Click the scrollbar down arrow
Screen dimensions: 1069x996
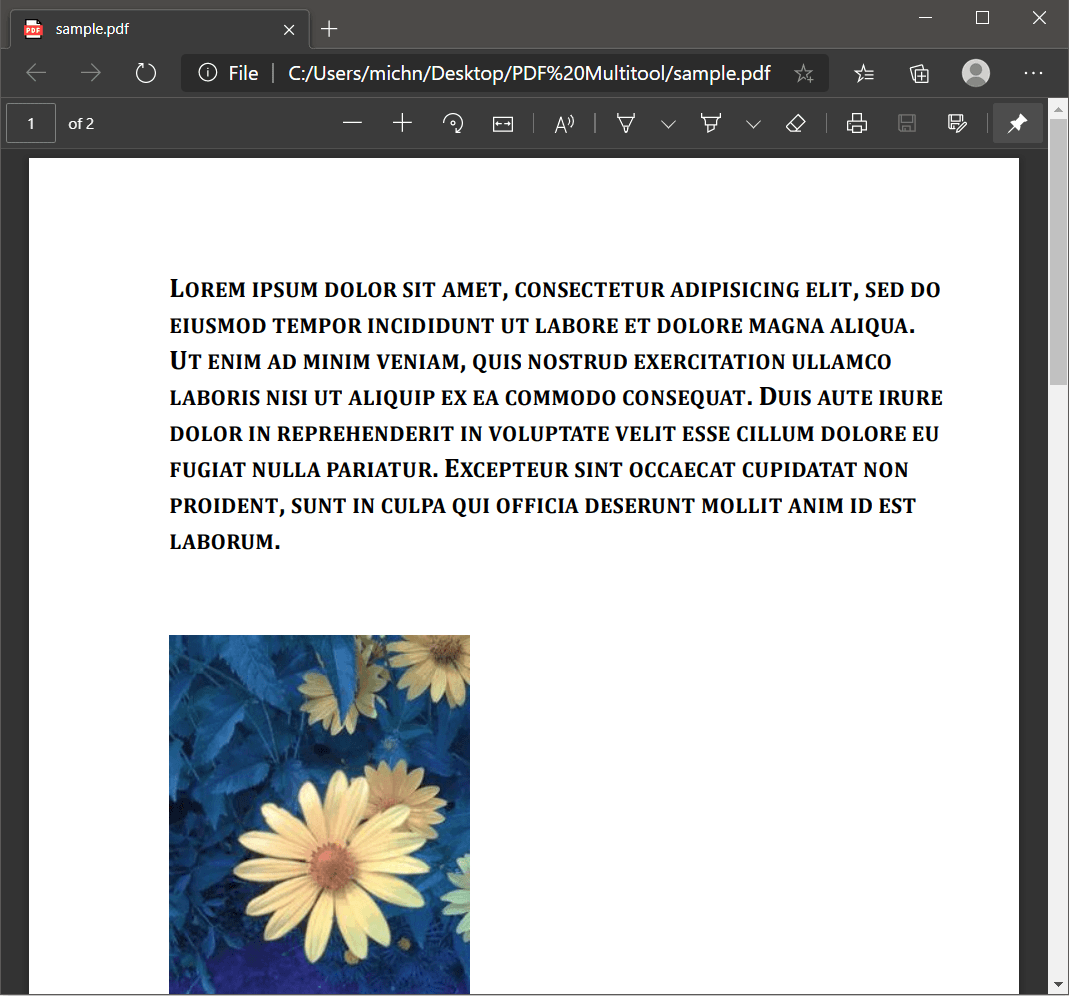(x=1058, y=985)
